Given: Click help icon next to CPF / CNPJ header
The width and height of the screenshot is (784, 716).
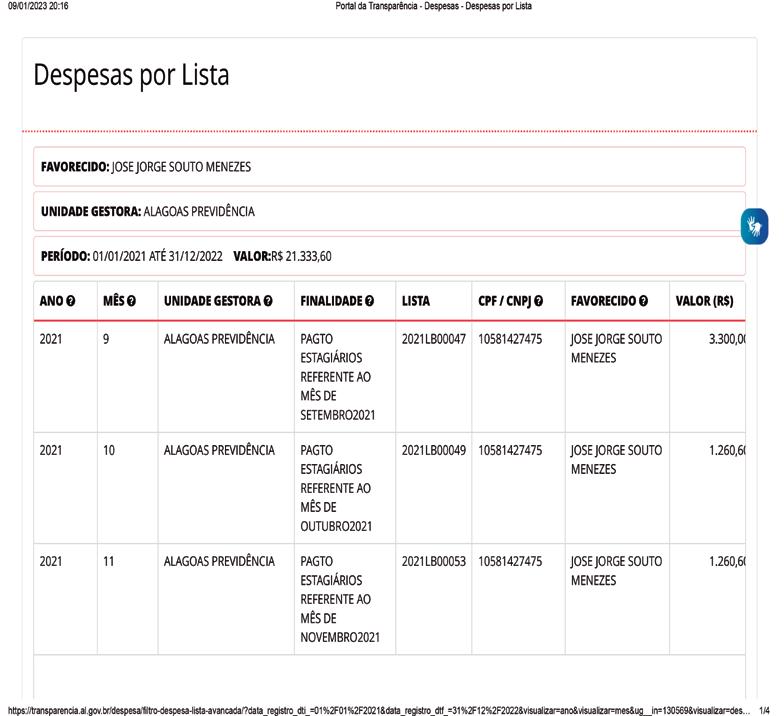Looking at the screenshot, I should pos(538,301).
